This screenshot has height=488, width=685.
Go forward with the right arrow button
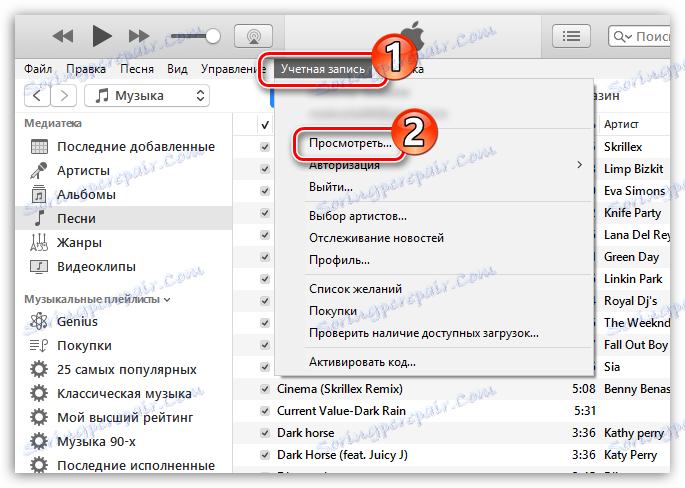coord(64,95)
